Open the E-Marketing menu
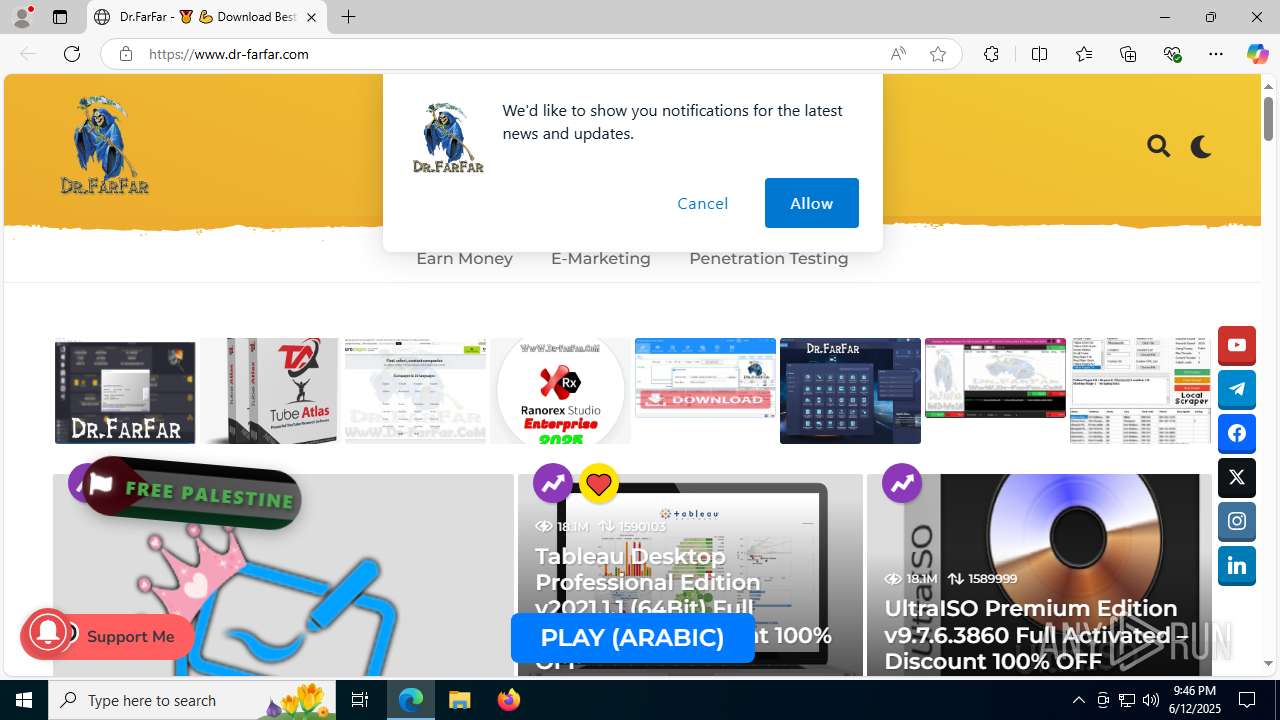 click(600, 258)
